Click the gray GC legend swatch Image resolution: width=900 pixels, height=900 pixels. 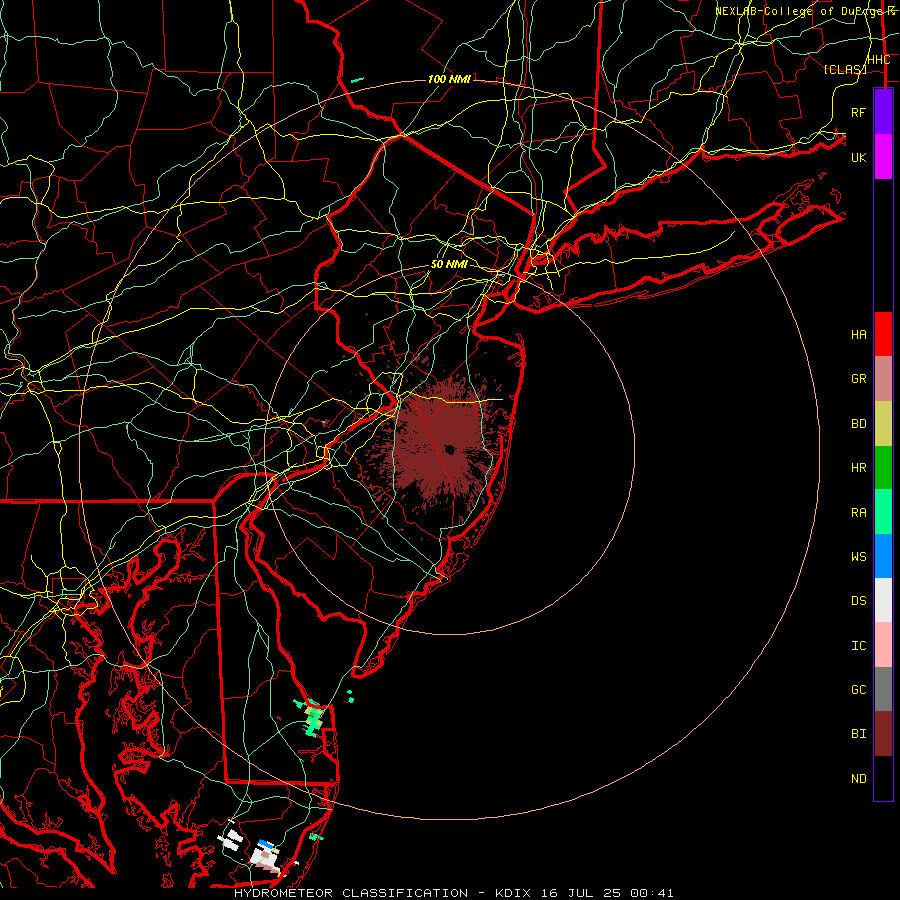[883, 689]
